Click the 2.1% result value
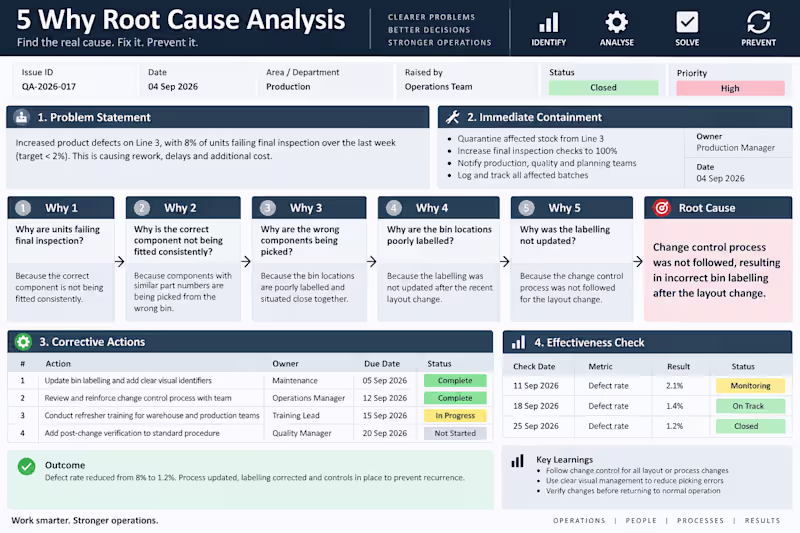Viewport: 800px width, 533px height. (674, 386)
